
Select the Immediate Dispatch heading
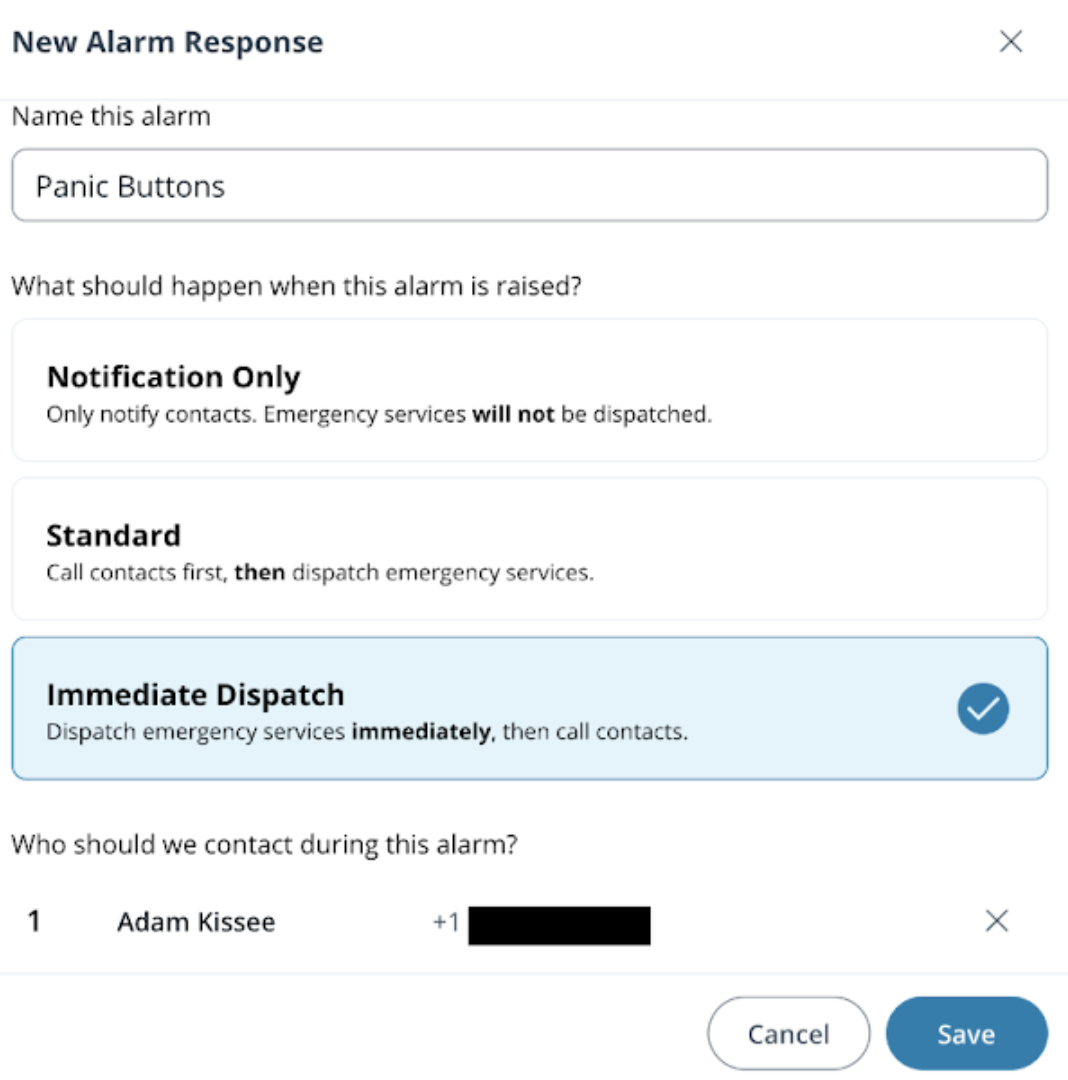(195, 694)
